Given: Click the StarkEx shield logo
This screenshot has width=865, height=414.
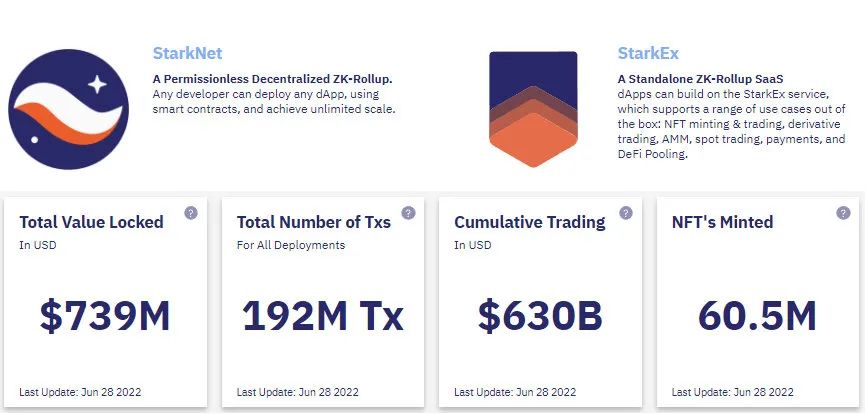Looking at the screenshot, I should (533, 109).
